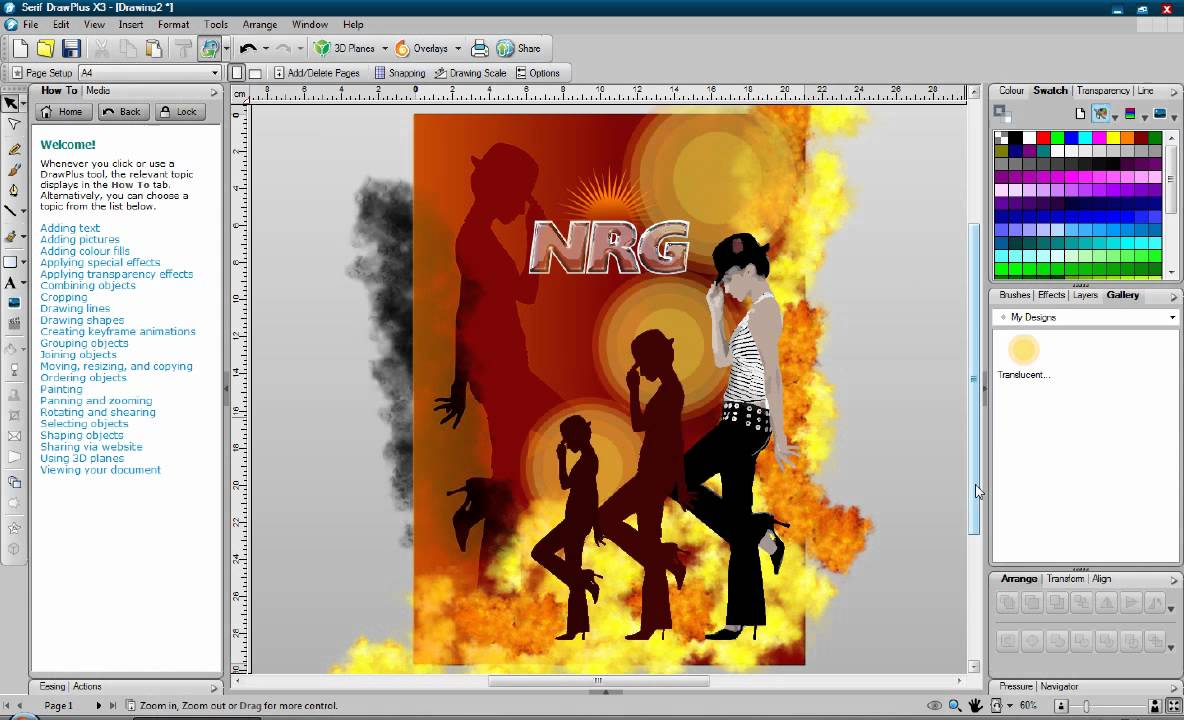Select the Pointer tool
This screenshot has width=1184, height=720.
[12, 103]
